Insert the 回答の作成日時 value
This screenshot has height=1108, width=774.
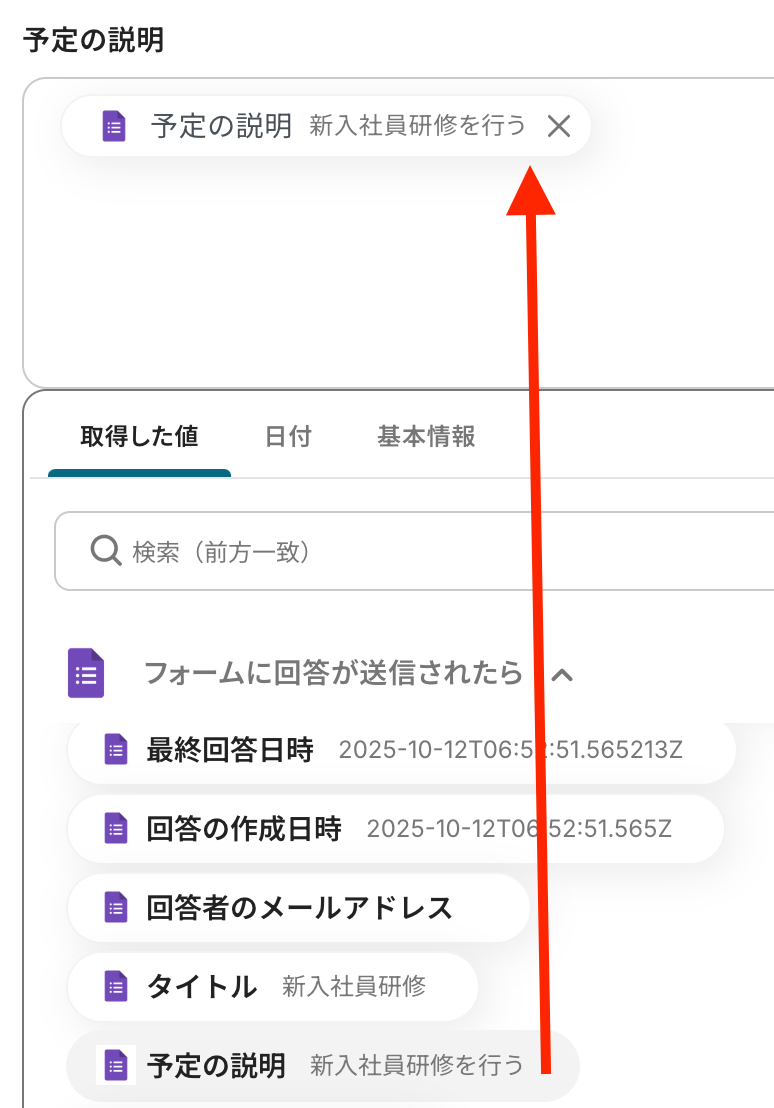coord(396,829)
